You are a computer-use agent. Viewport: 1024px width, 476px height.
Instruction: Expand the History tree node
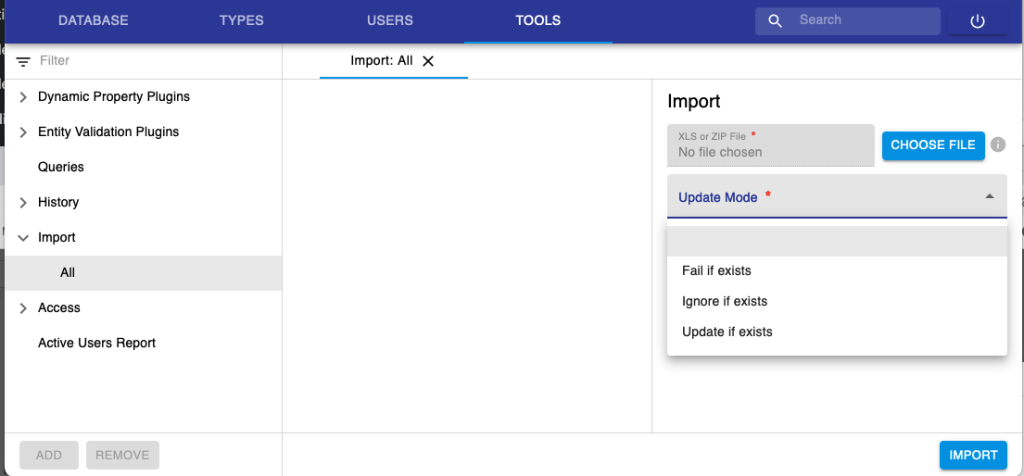pyautogui.click(x=24, y=202)
